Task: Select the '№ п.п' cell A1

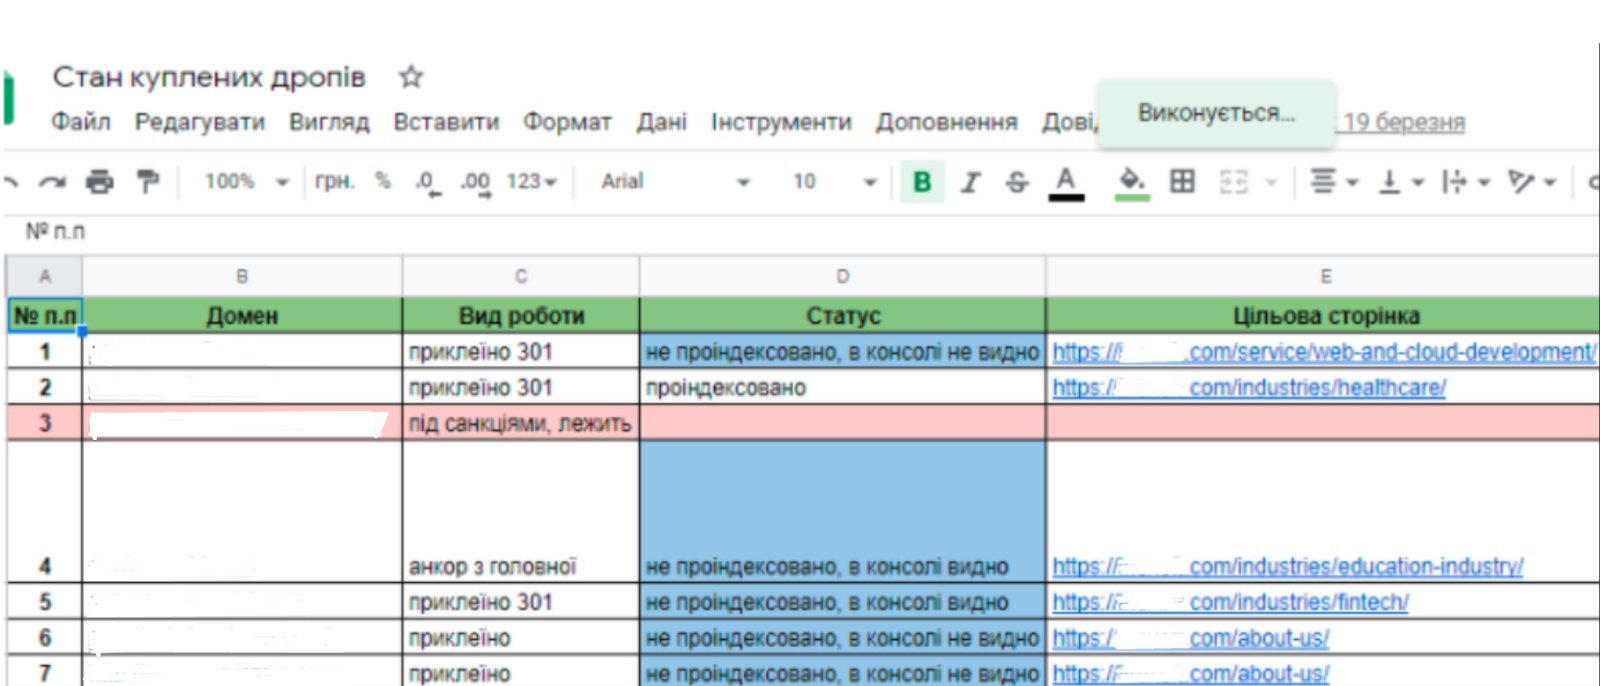Action: (44, 316)
